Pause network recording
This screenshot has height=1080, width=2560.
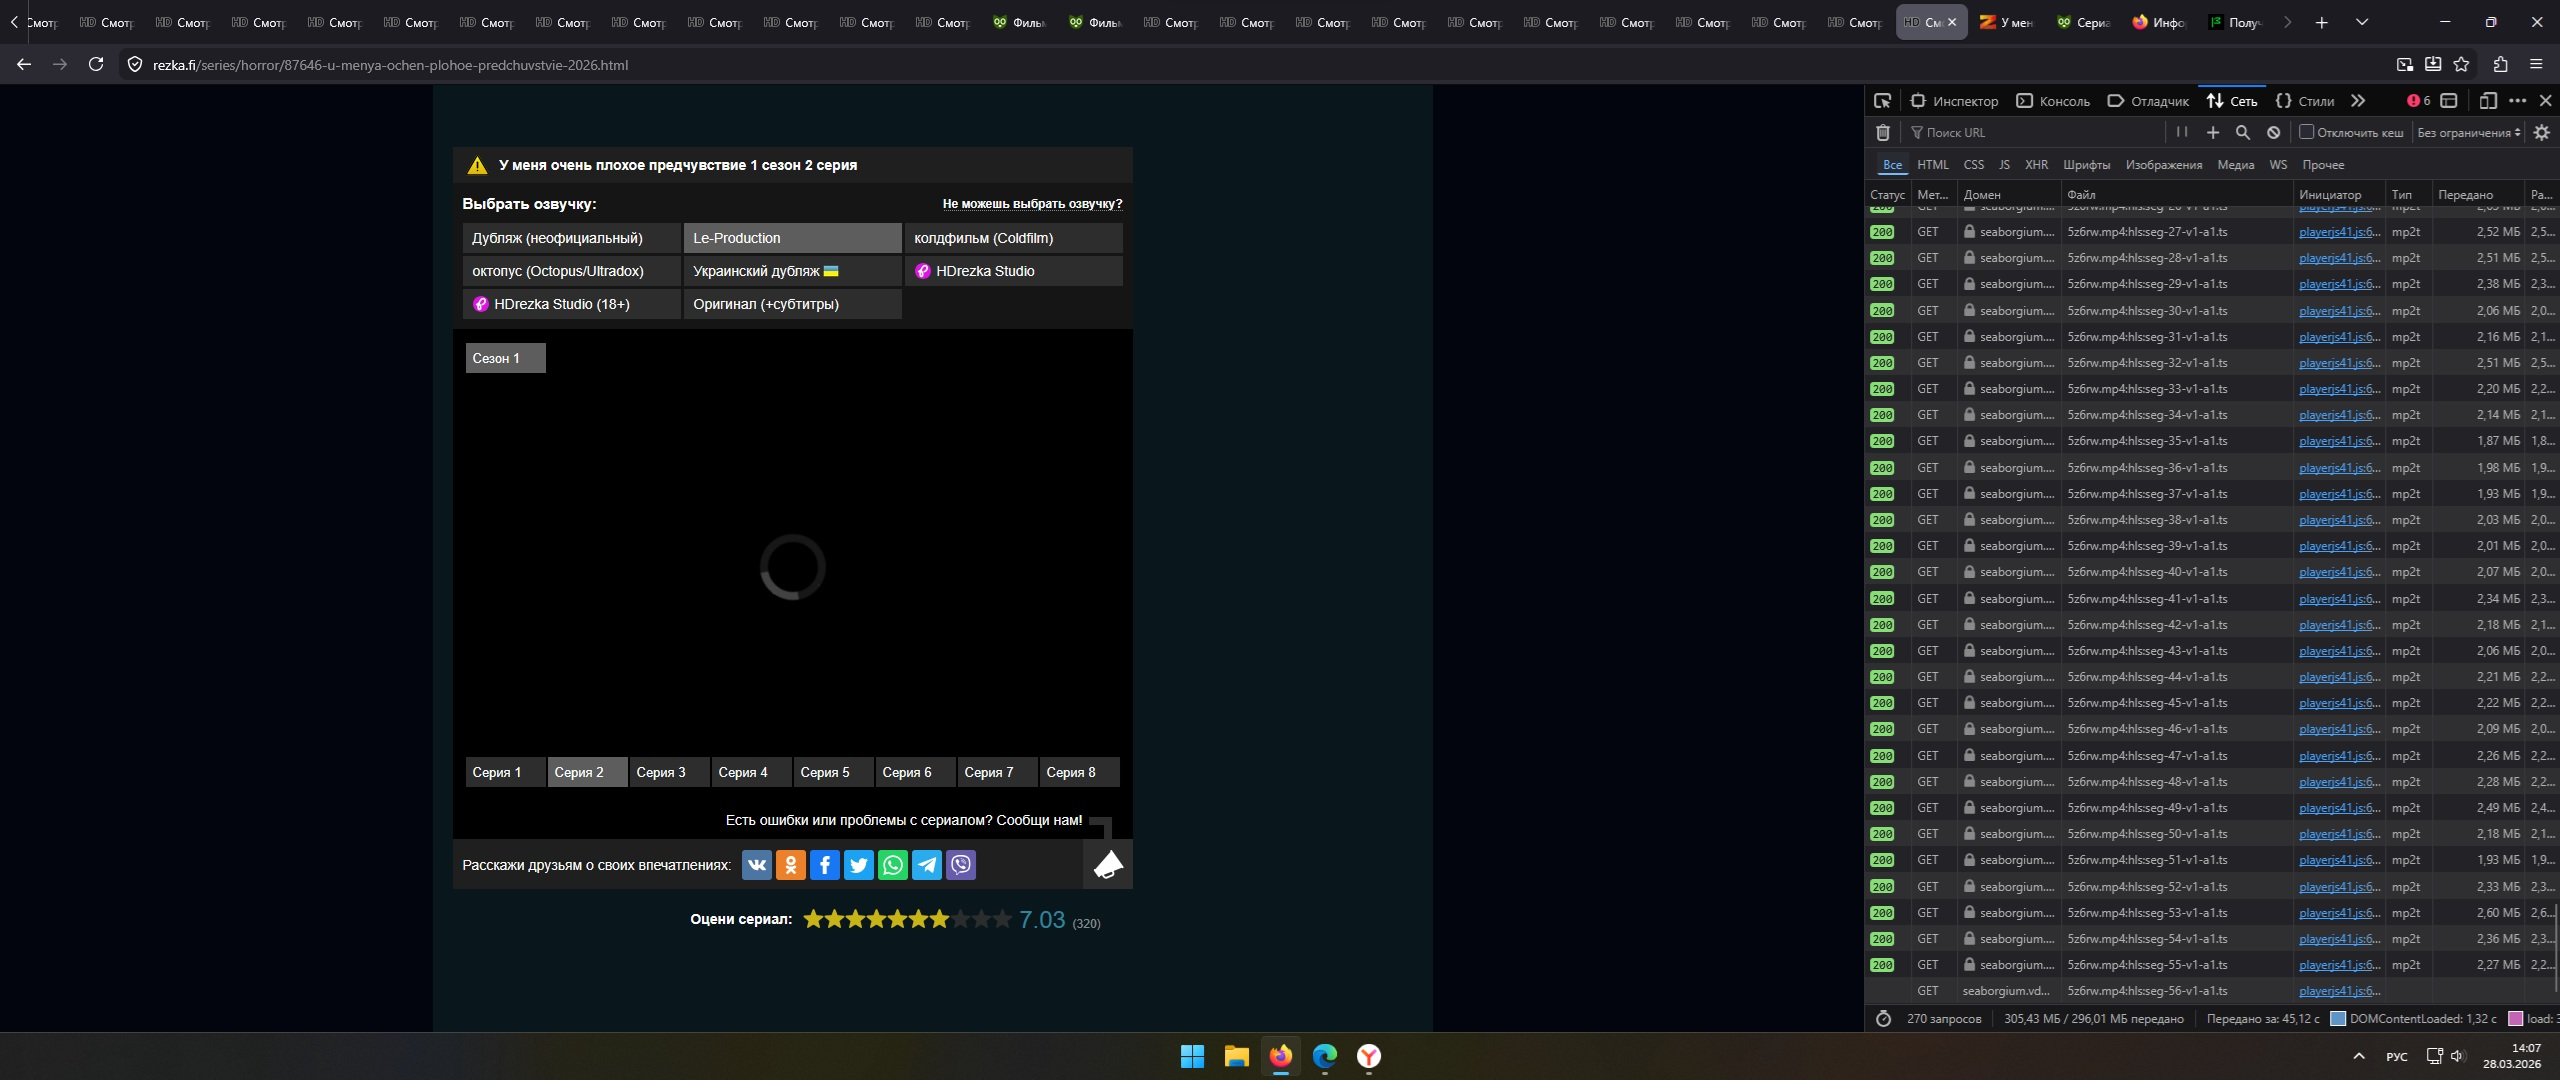(2182, 132)
